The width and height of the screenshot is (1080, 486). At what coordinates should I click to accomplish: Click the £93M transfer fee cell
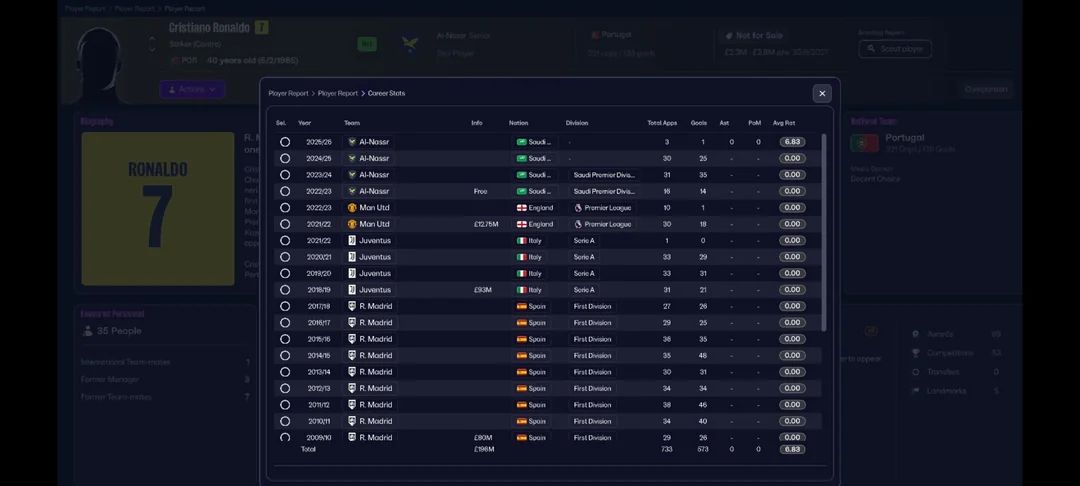point(483,290)
